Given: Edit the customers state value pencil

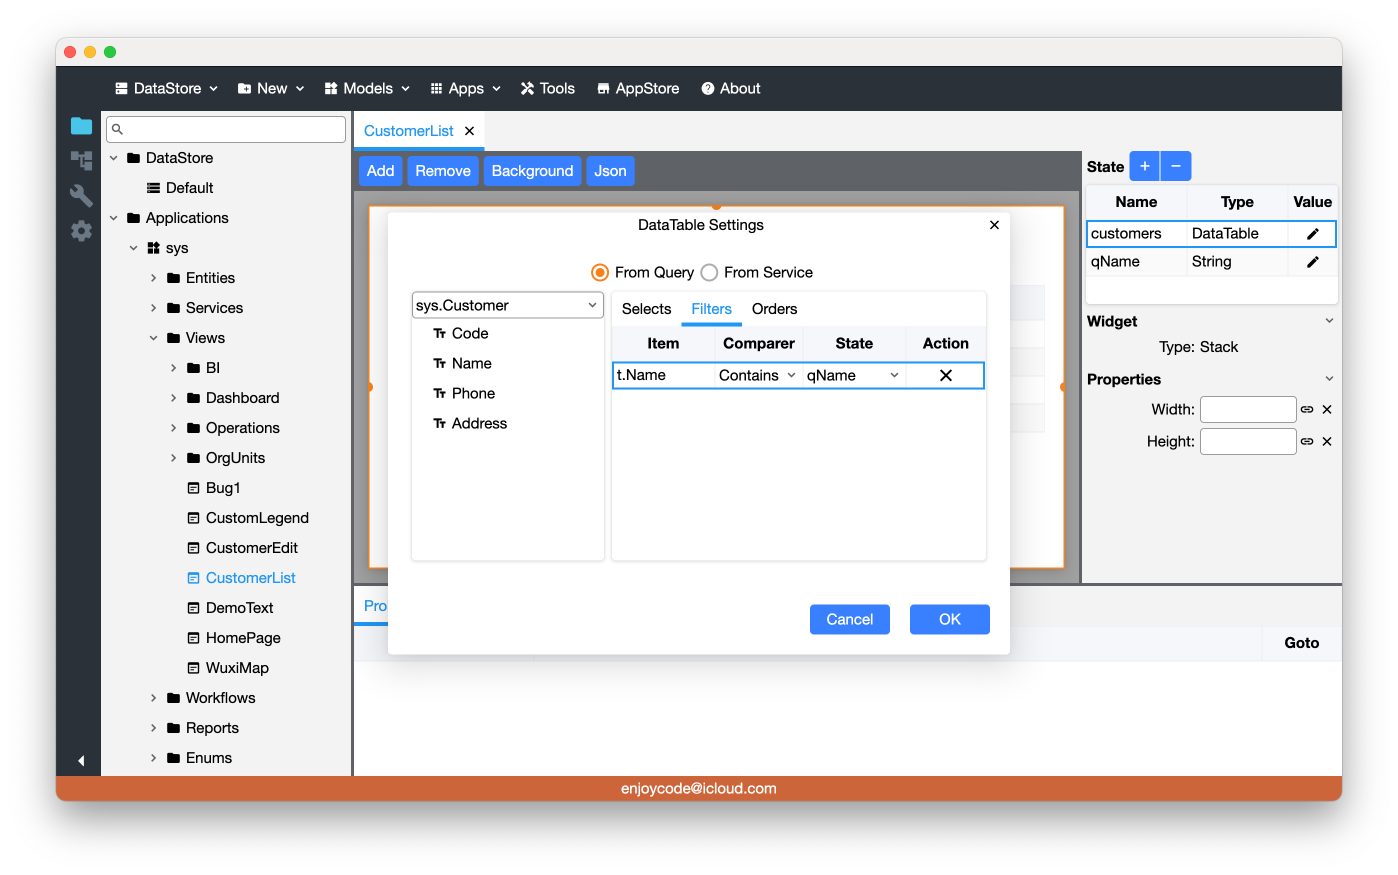Looking at the screenshot, I should [x=1312, y=234].
